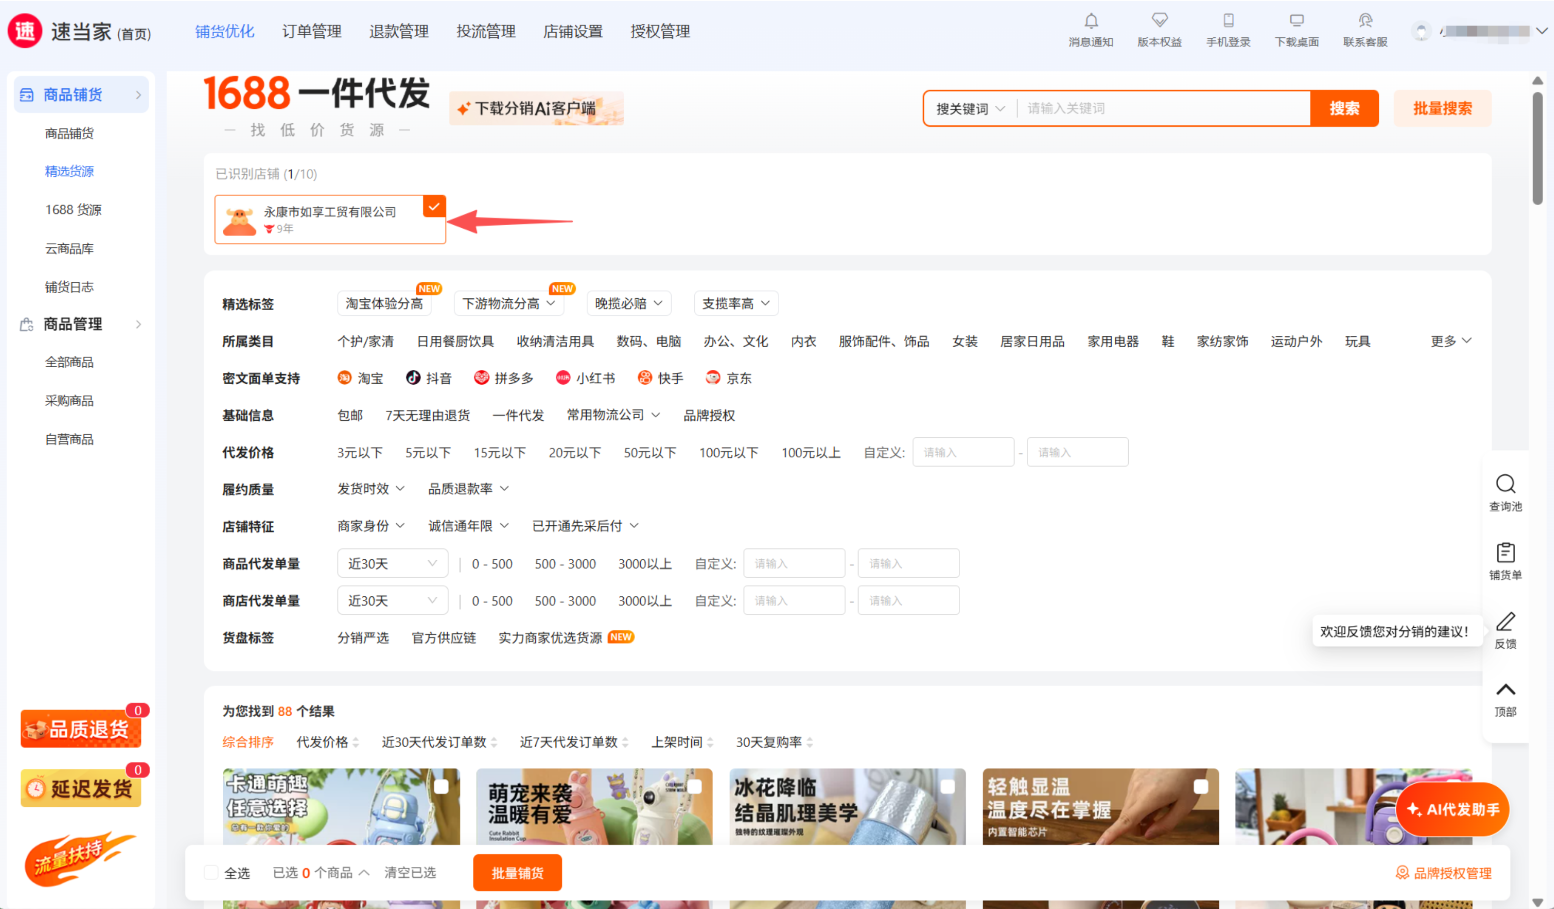Open the 消息通知 bell icon
1554x909 pixels.
[1090, 21]
